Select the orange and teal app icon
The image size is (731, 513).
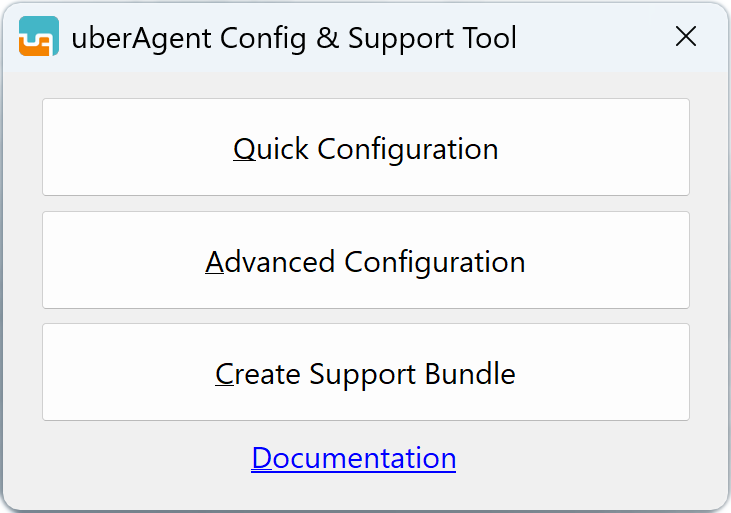pos(39,38)
